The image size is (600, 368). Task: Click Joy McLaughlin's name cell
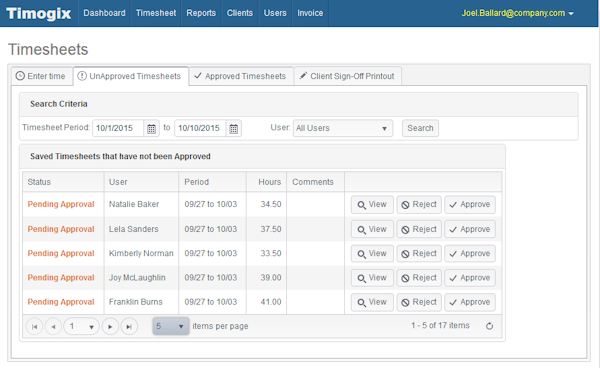(141, 278)
